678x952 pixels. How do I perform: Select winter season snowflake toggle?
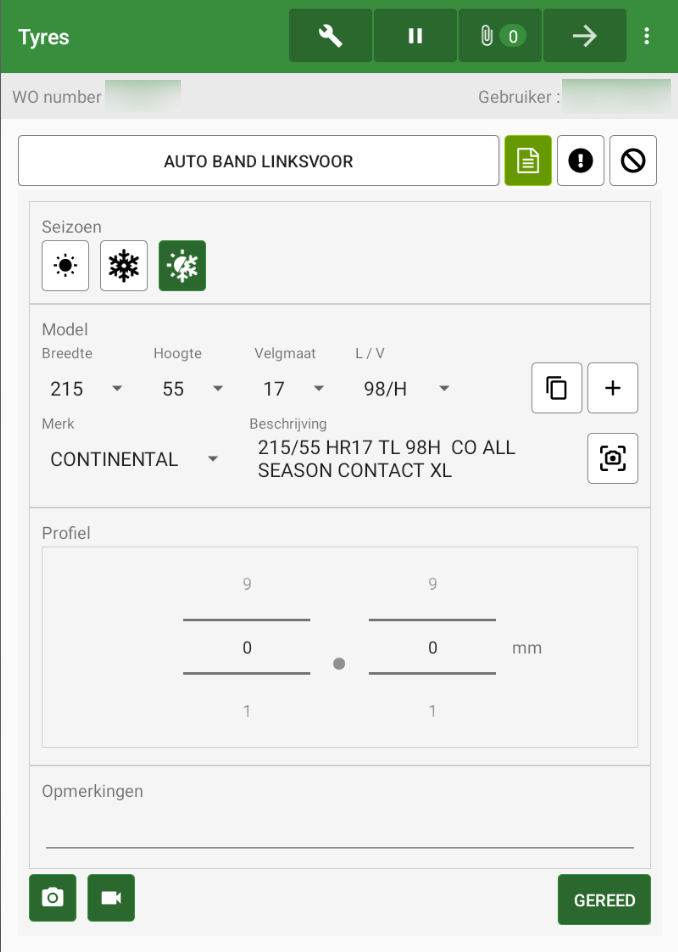coord(124,266)
